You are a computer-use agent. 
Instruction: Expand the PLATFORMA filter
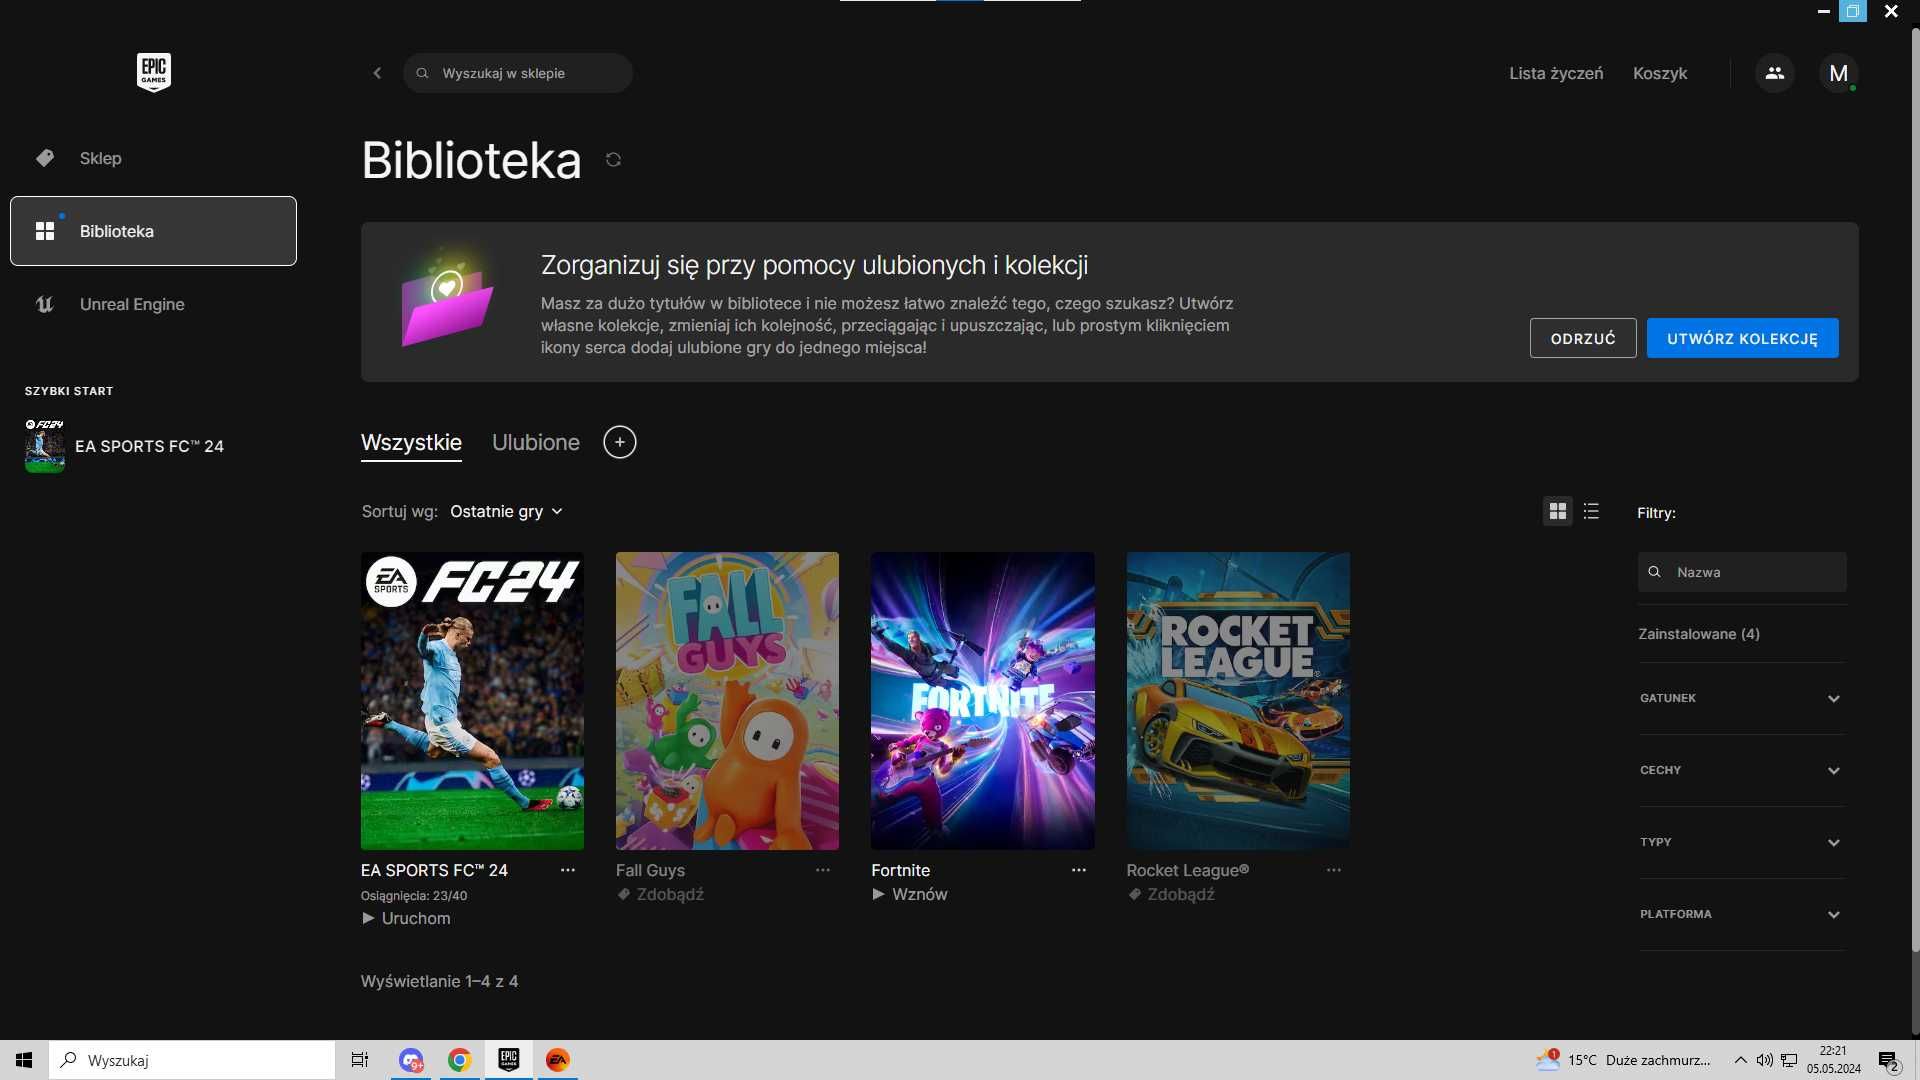coord(1741,914)
